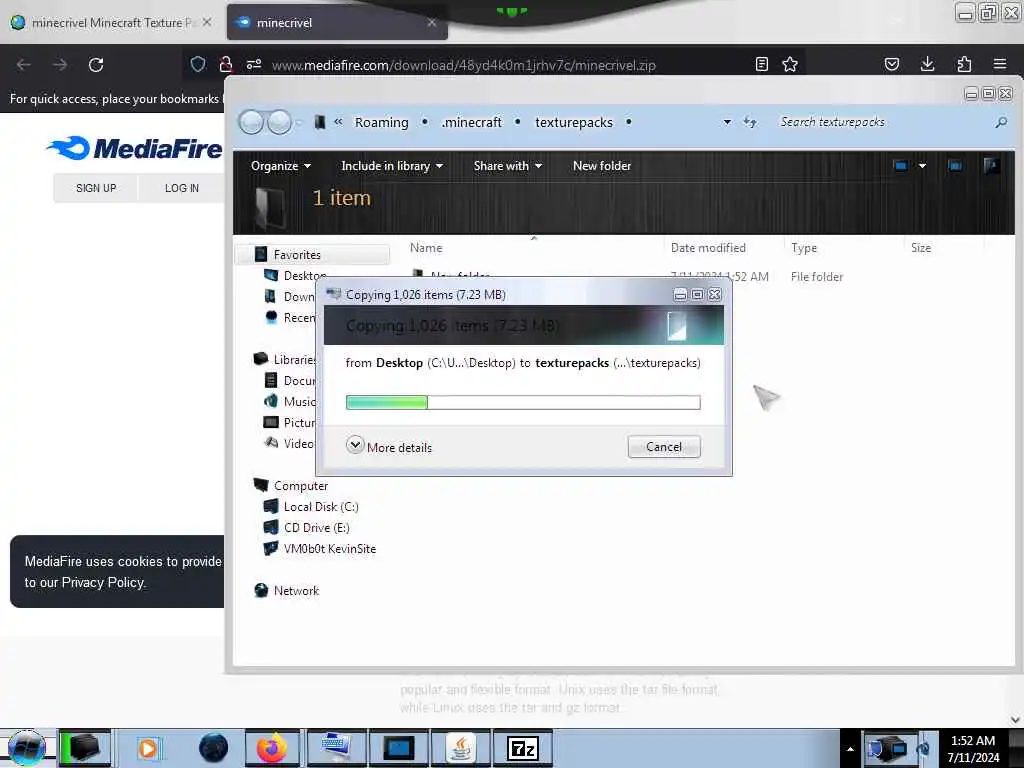Click the taskbar clock 1:52 AM
This screenshot has height=768, width=1024.
tap(973, 748)
